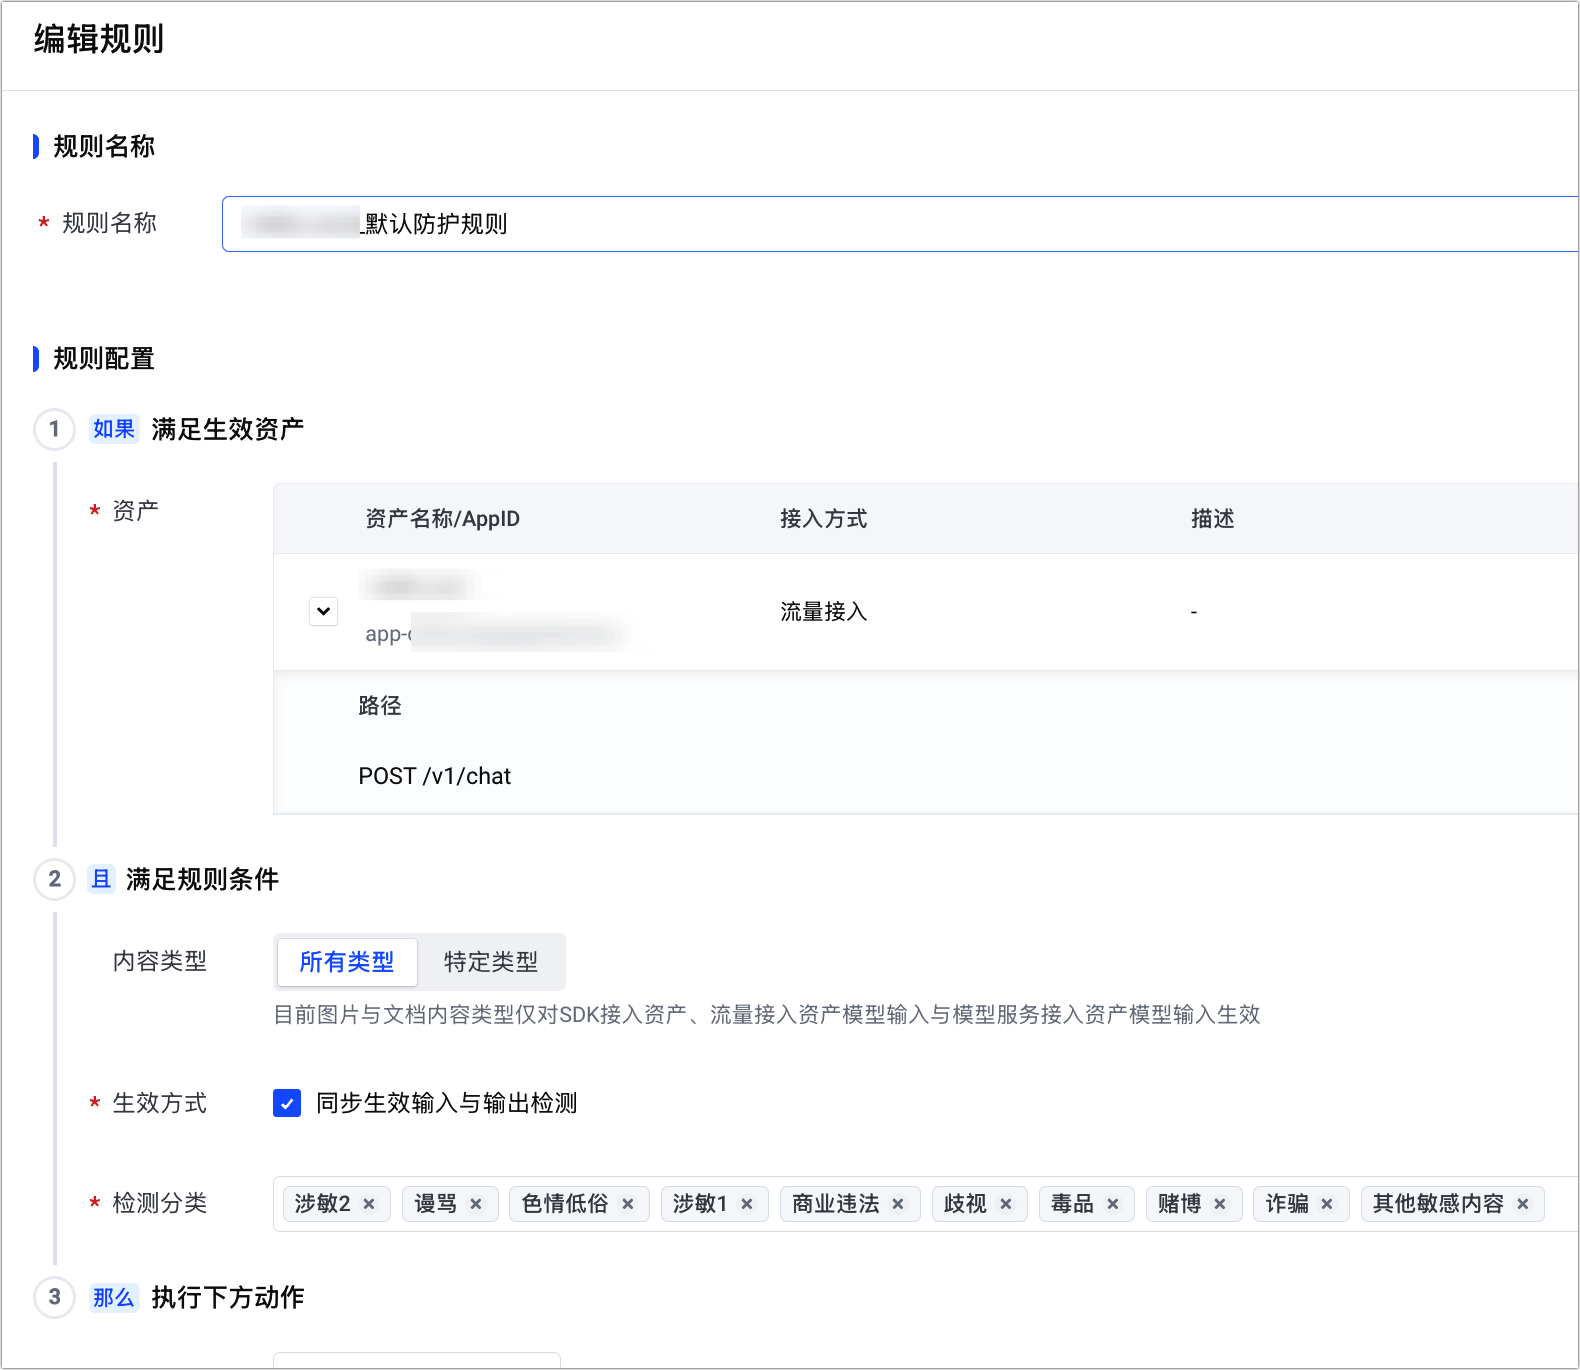Remove the 其他敏感内容 tag
1580x1370 pixels.
[x=1523, y=1204]
